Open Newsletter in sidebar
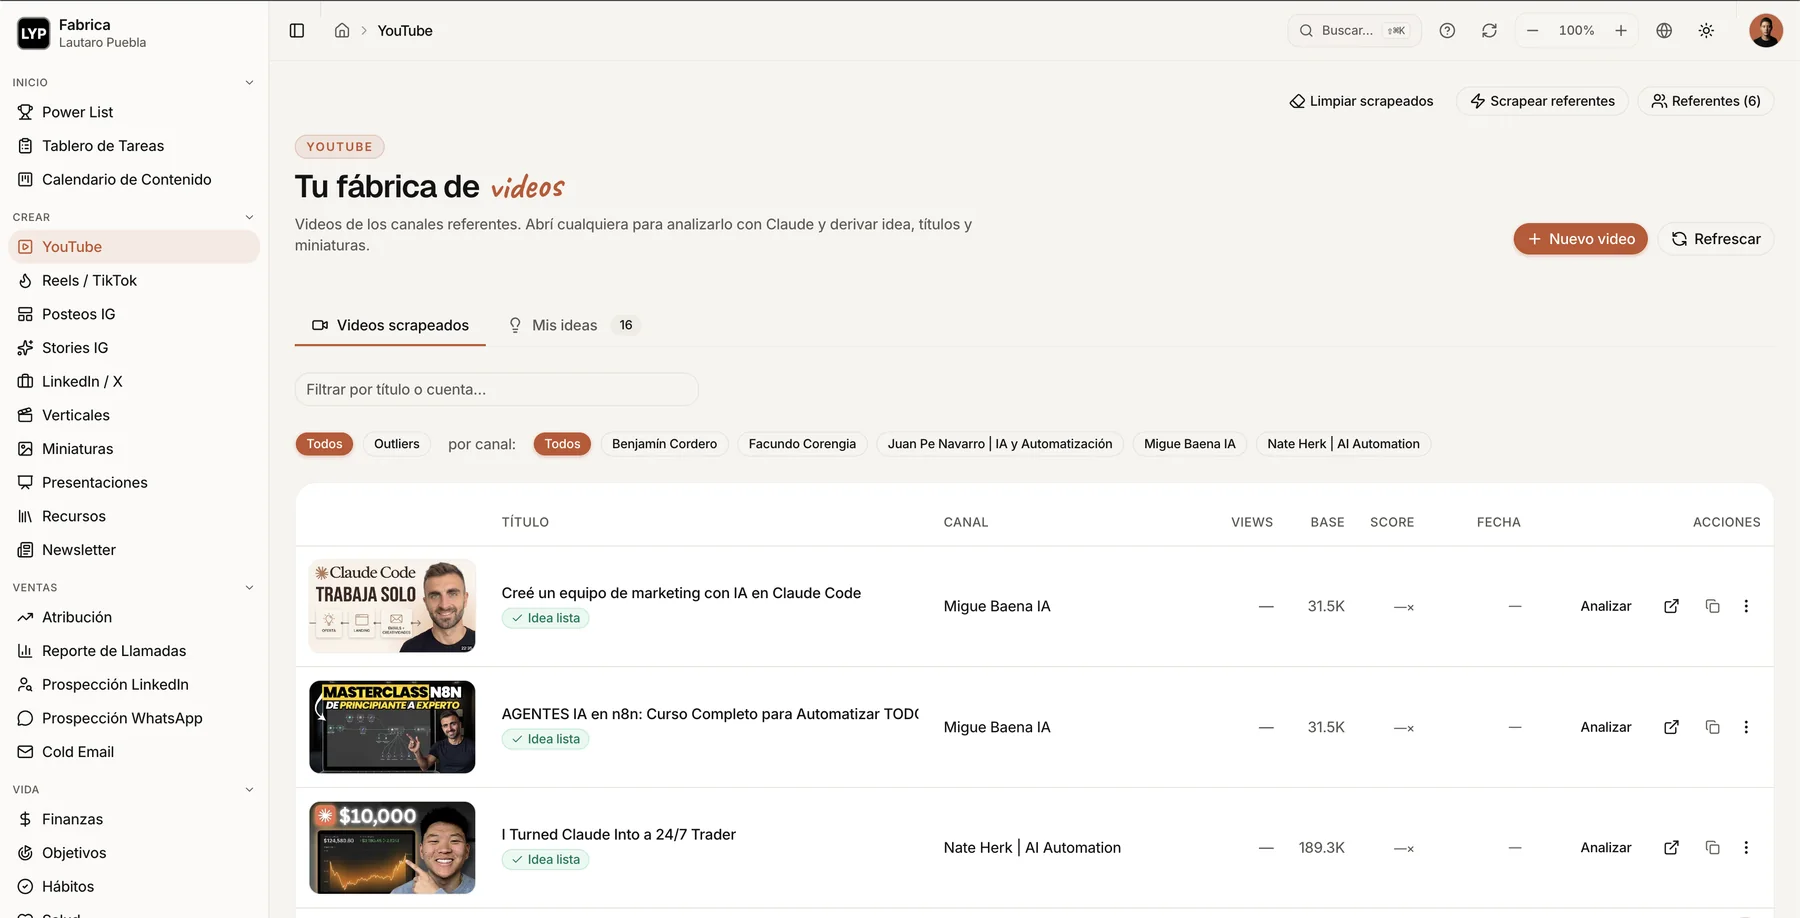The height and width of the screenshot is (918, 1800). point(134,550)
